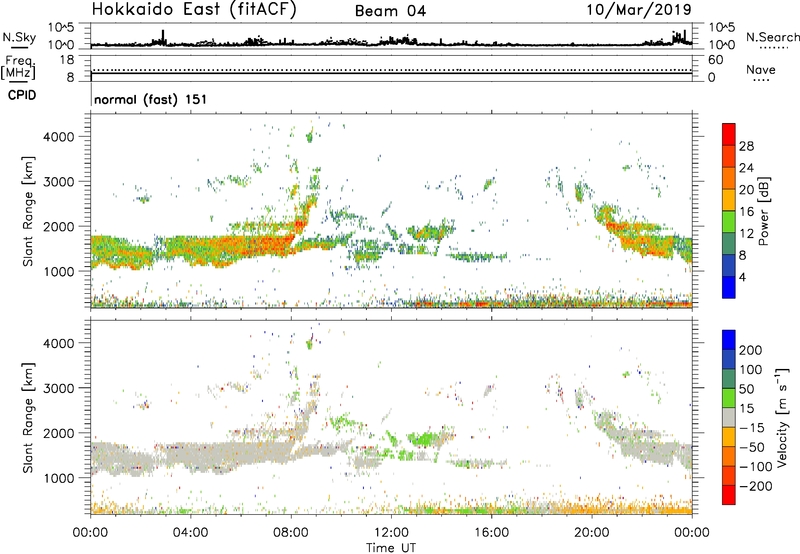Click the '18' frequency axis value
The width and height of the screenshot is (800, 554).
click(x=67, y=60)
